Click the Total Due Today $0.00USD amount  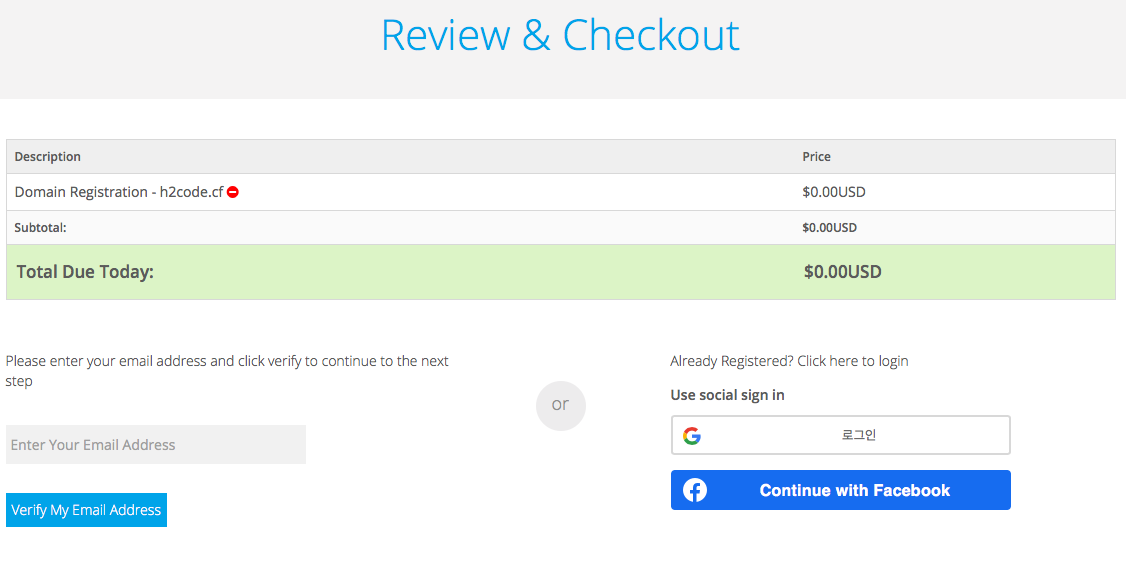(842, 272)
